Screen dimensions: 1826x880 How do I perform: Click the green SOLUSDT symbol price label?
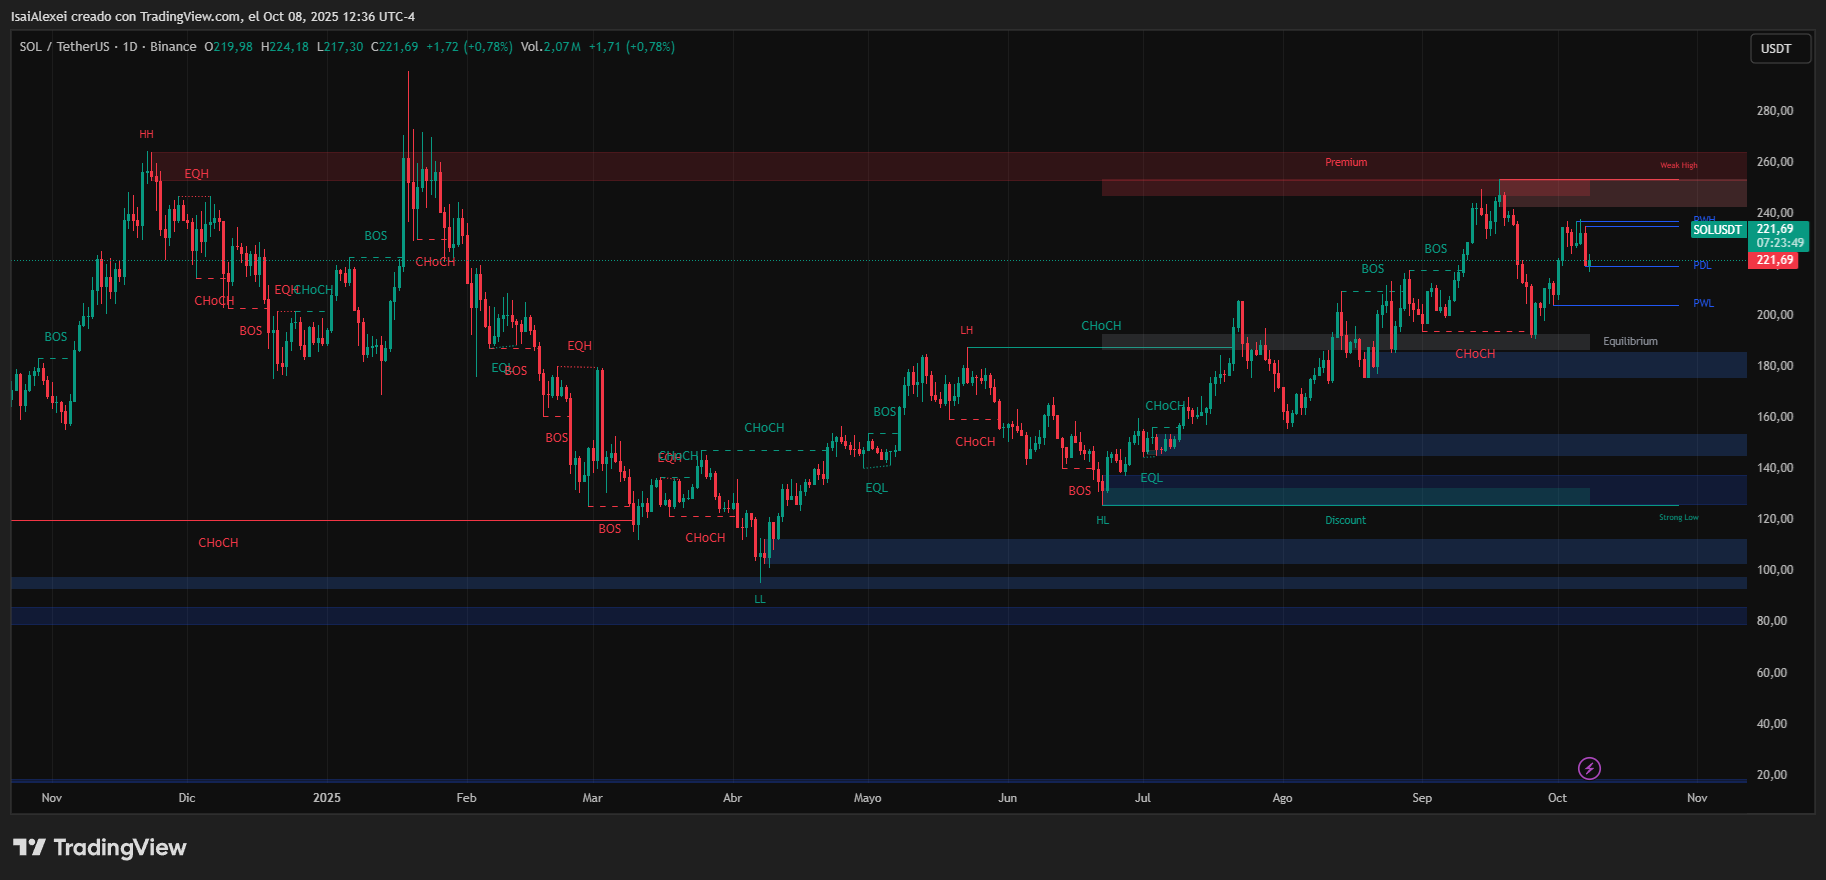[x=1717, y=230]
